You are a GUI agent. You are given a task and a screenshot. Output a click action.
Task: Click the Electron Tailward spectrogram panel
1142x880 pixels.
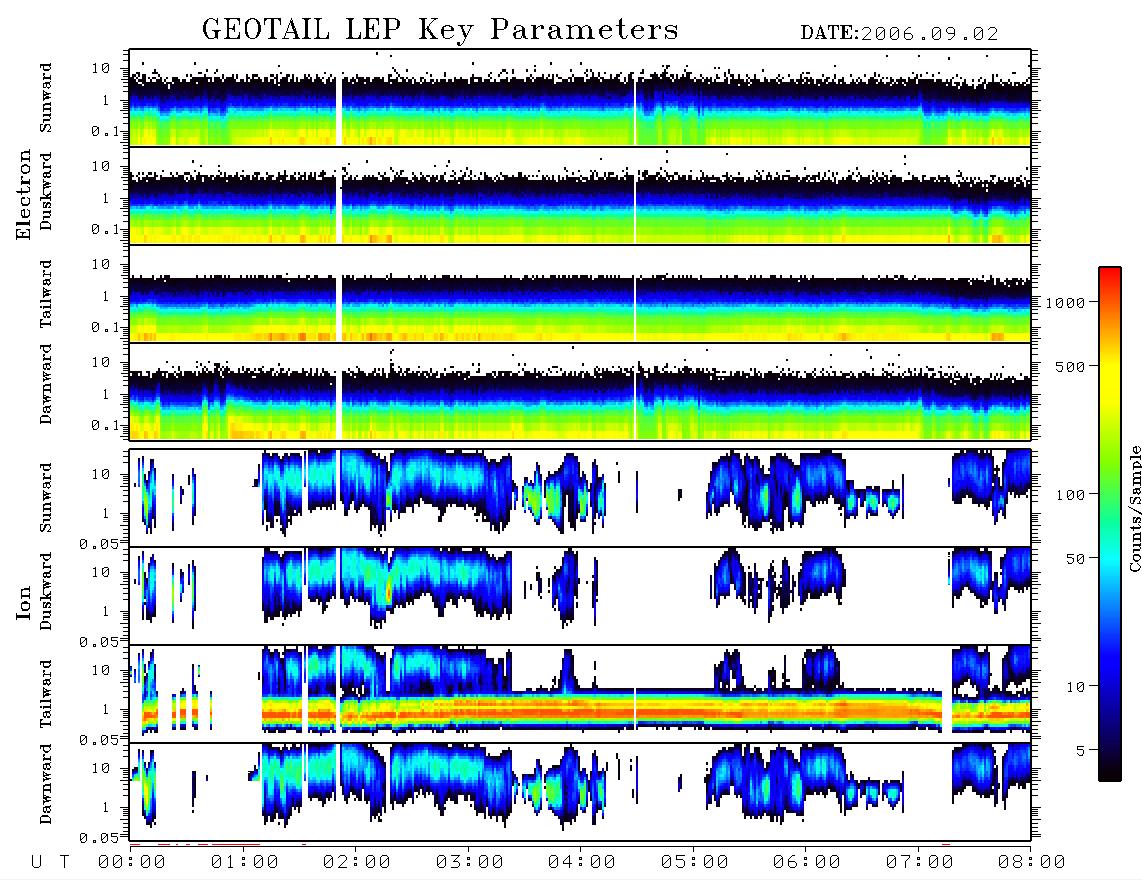[580, 294]
